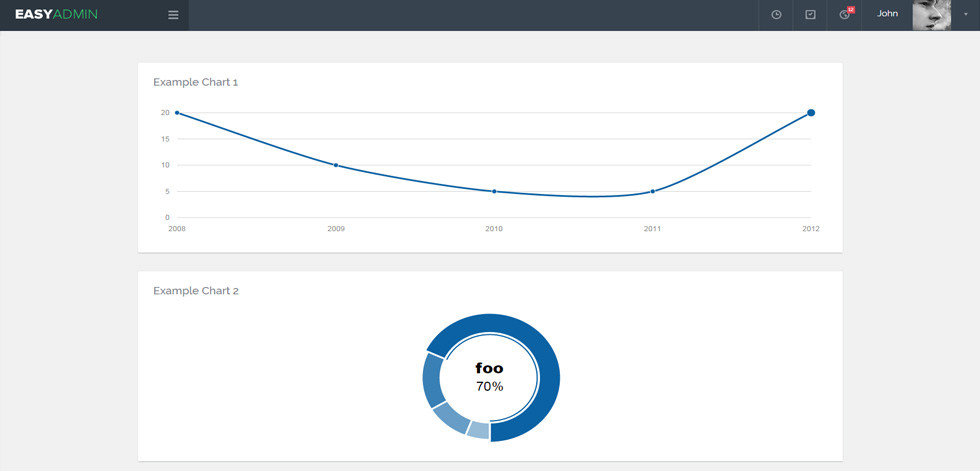Click the 70% value in donut center
The width and height of the screenshot is (980, 471).
[x=489, y=387]
